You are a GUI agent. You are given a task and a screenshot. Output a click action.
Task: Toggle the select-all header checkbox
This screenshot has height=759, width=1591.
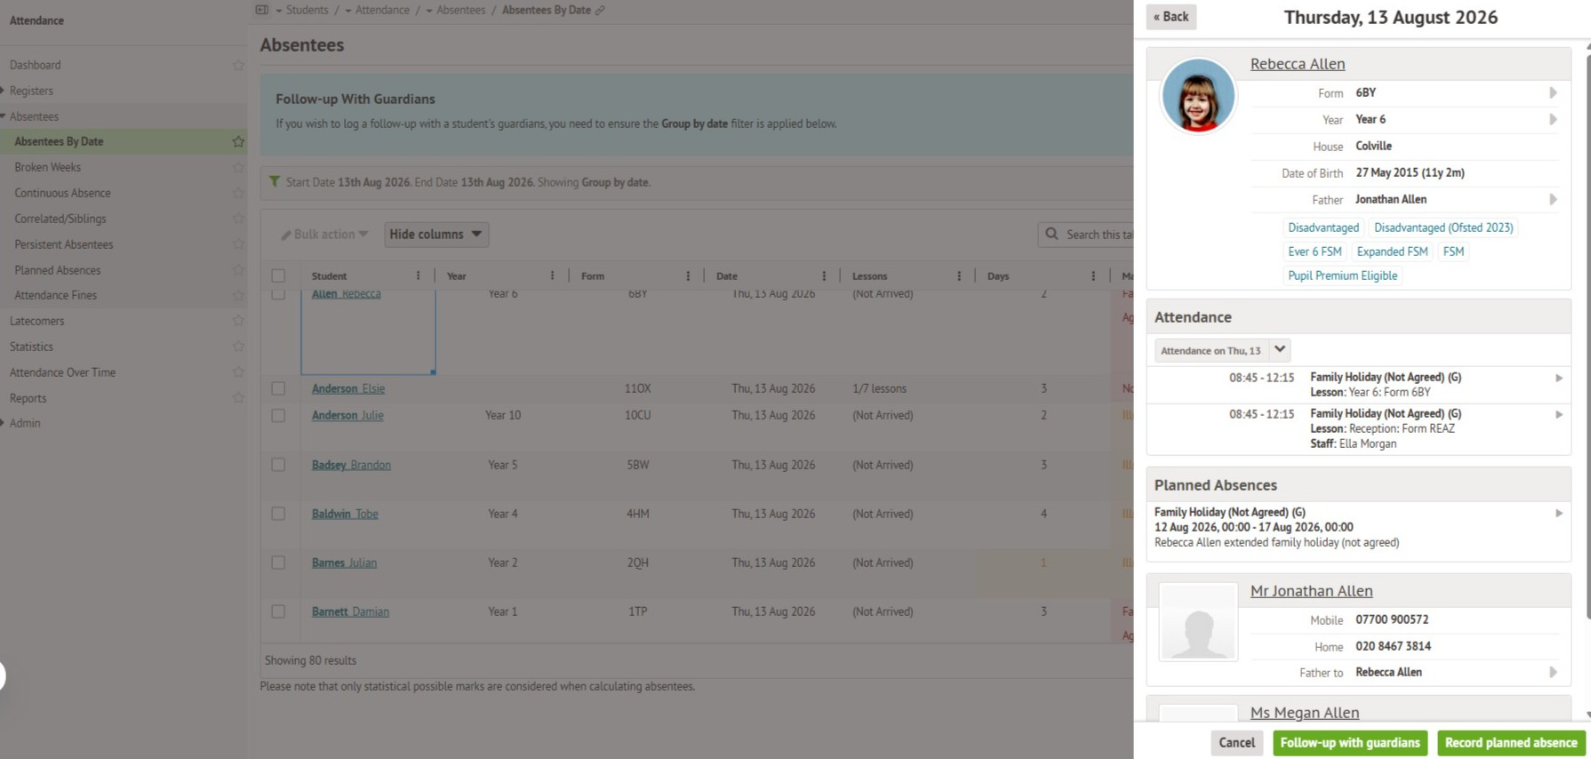click(x=278, y=276)
